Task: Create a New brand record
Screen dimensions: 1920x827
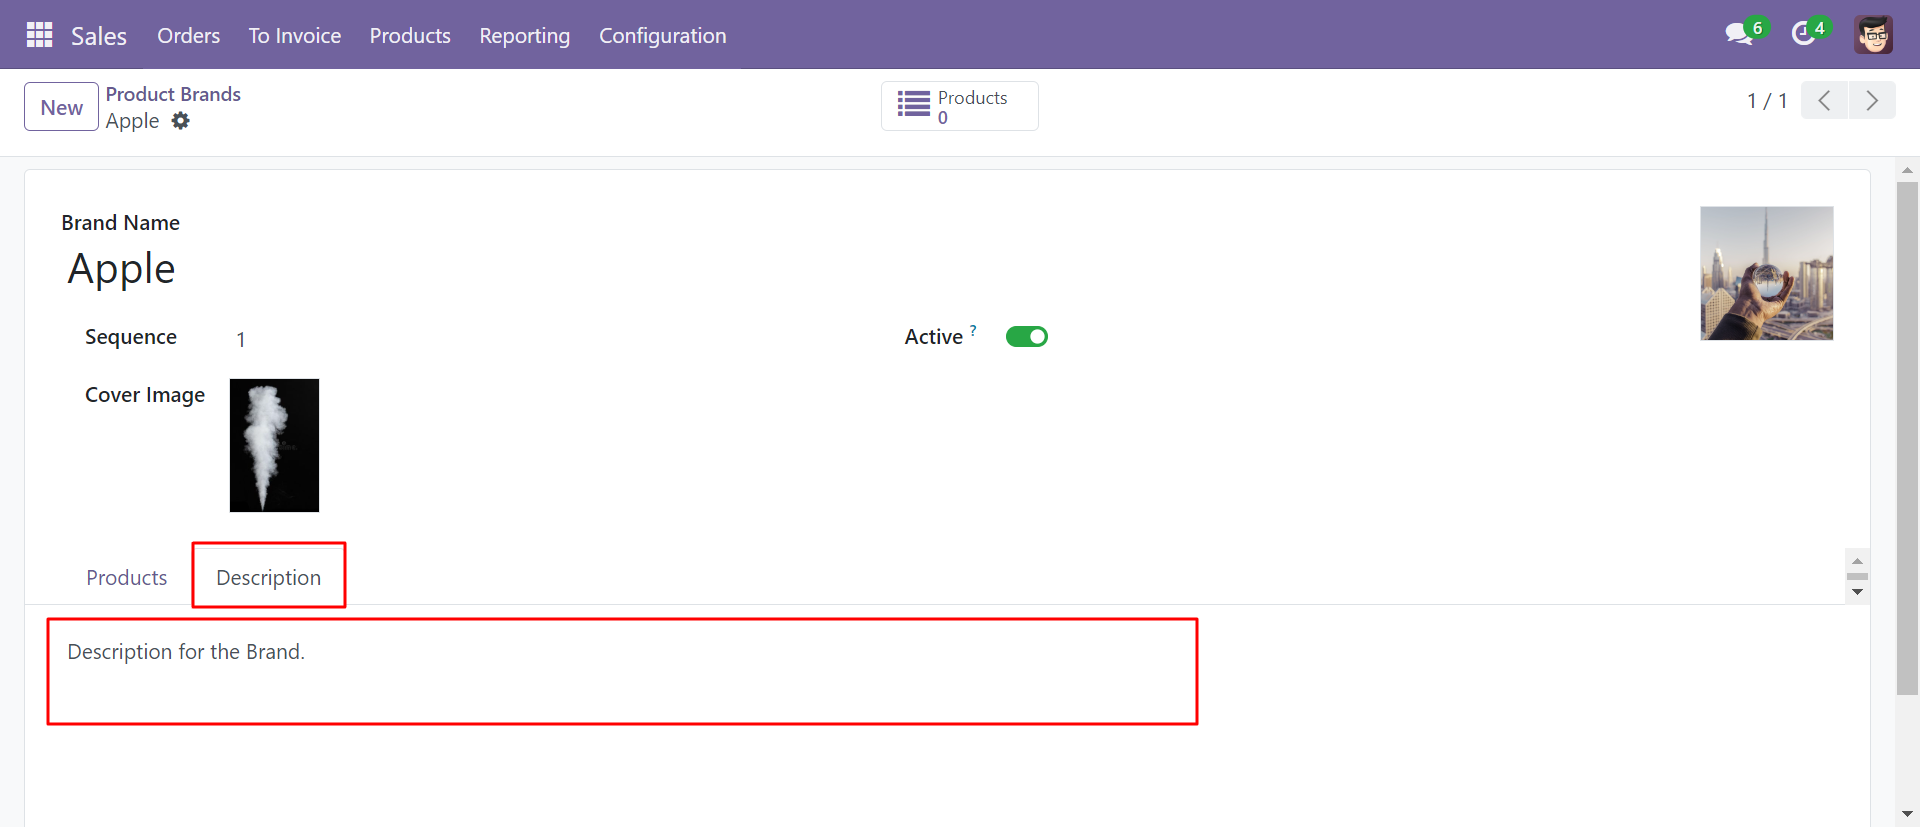Action: point(62,107)
